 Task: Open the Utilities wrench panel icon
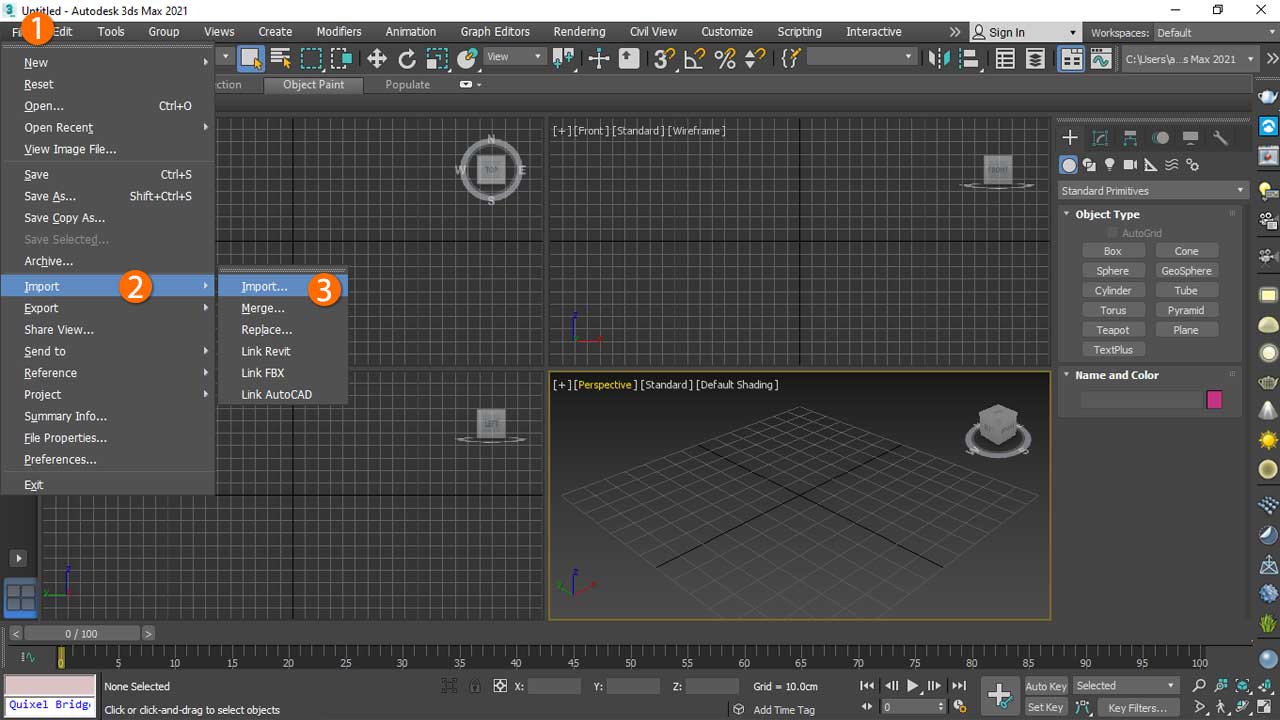click(x=1220, y=138)
